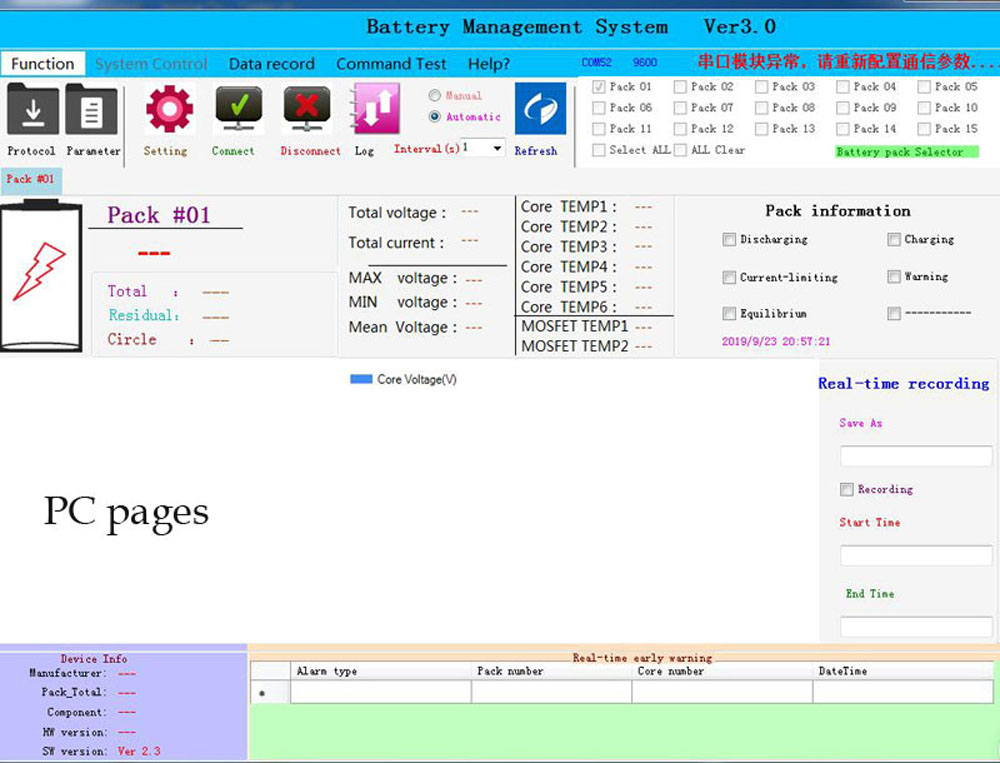Screen dimensions: 1000x763
Task: Switch to the Pack #01 tab
Action: click(x=31, y=180)
